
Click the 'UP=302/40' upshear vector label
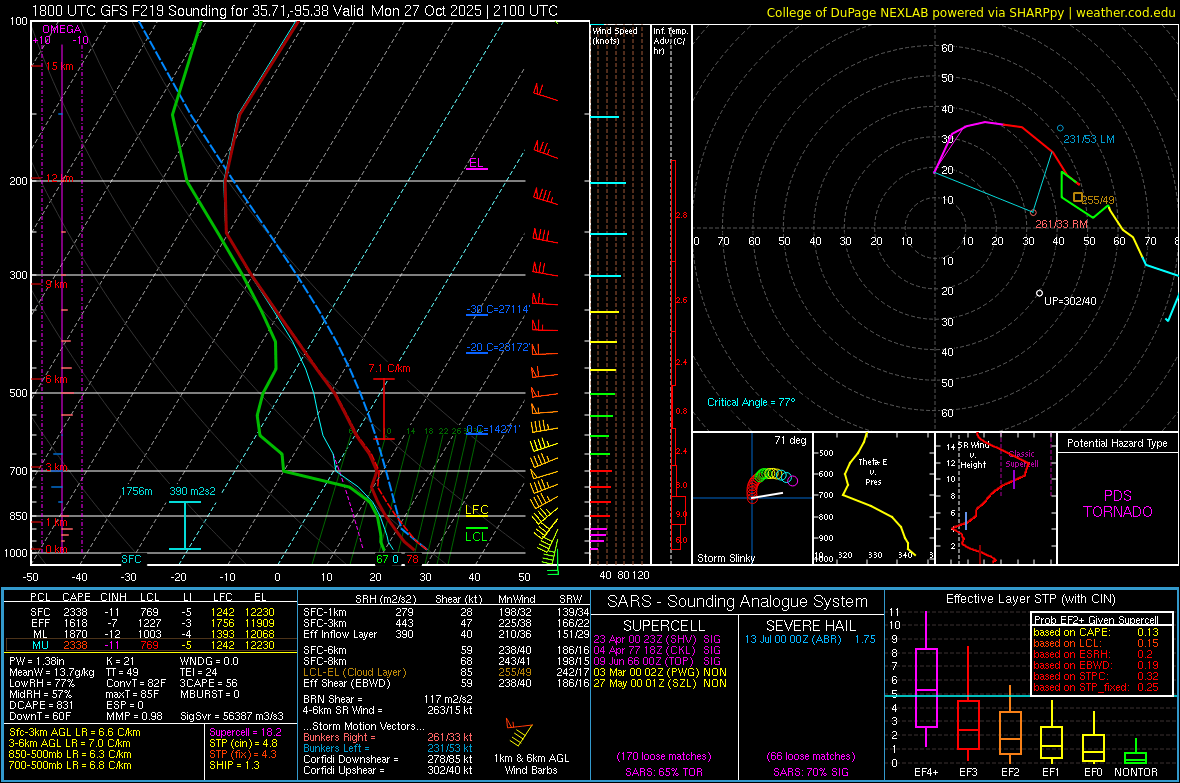point(1070,301)
